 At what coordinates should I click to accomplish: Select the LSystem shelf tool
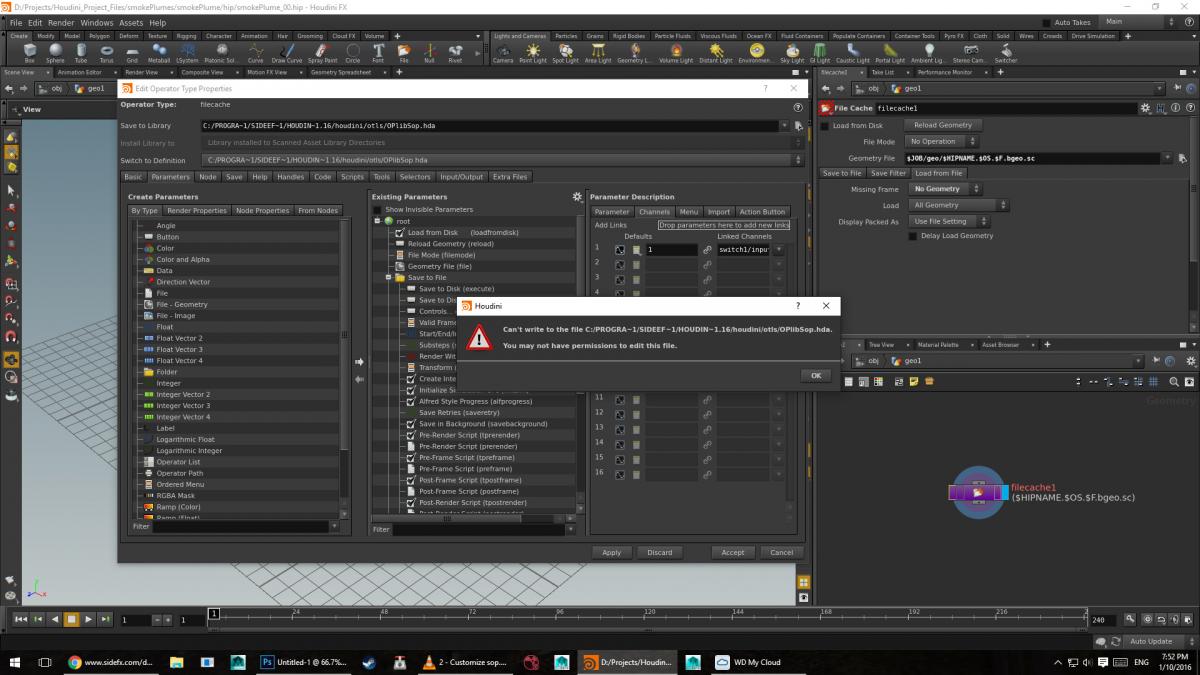coord(187,53)
